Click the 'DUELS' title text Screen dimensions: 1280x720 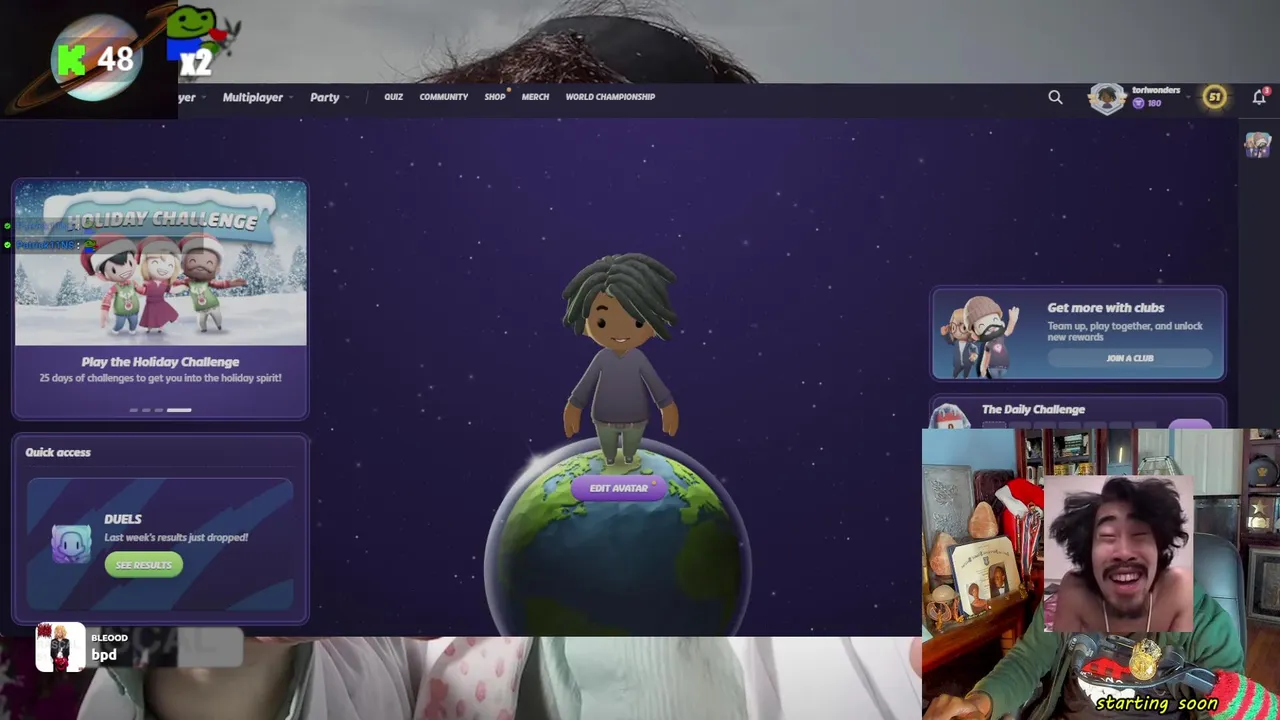123,519
